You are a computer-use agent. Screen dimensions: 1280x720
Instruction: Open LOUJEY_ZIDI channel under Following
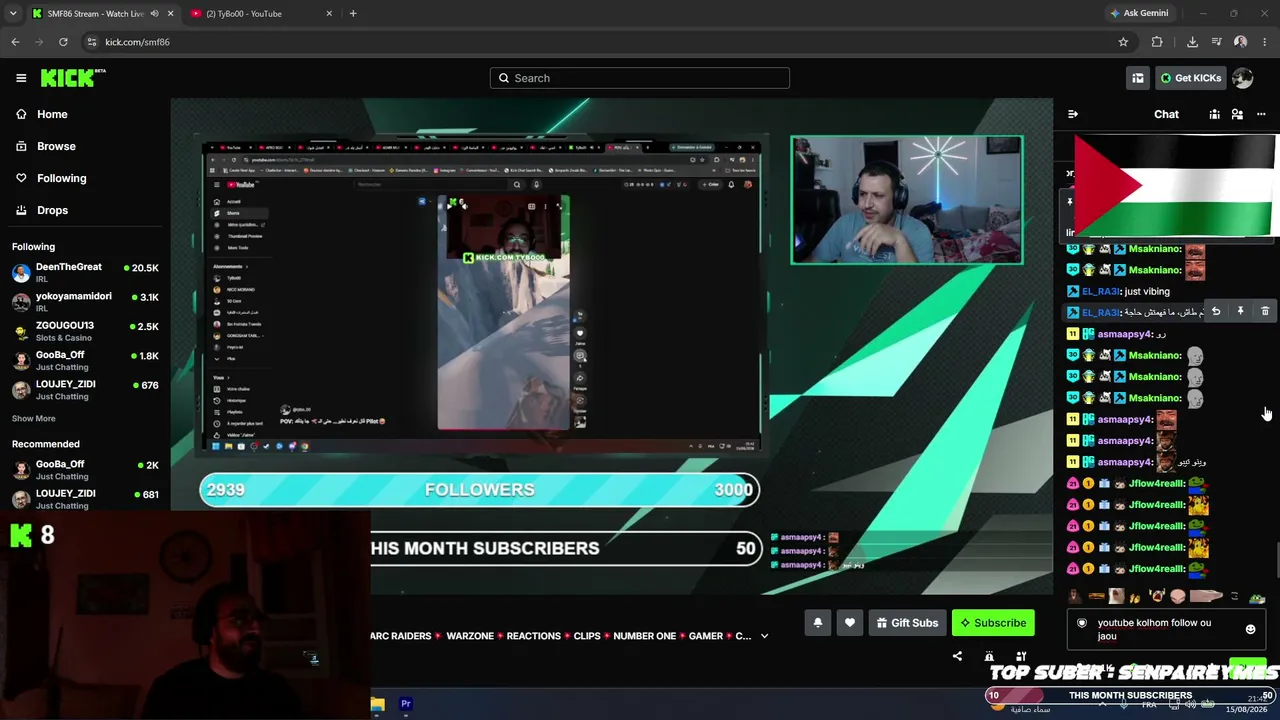pyautogui.click(x=85, y=389)
